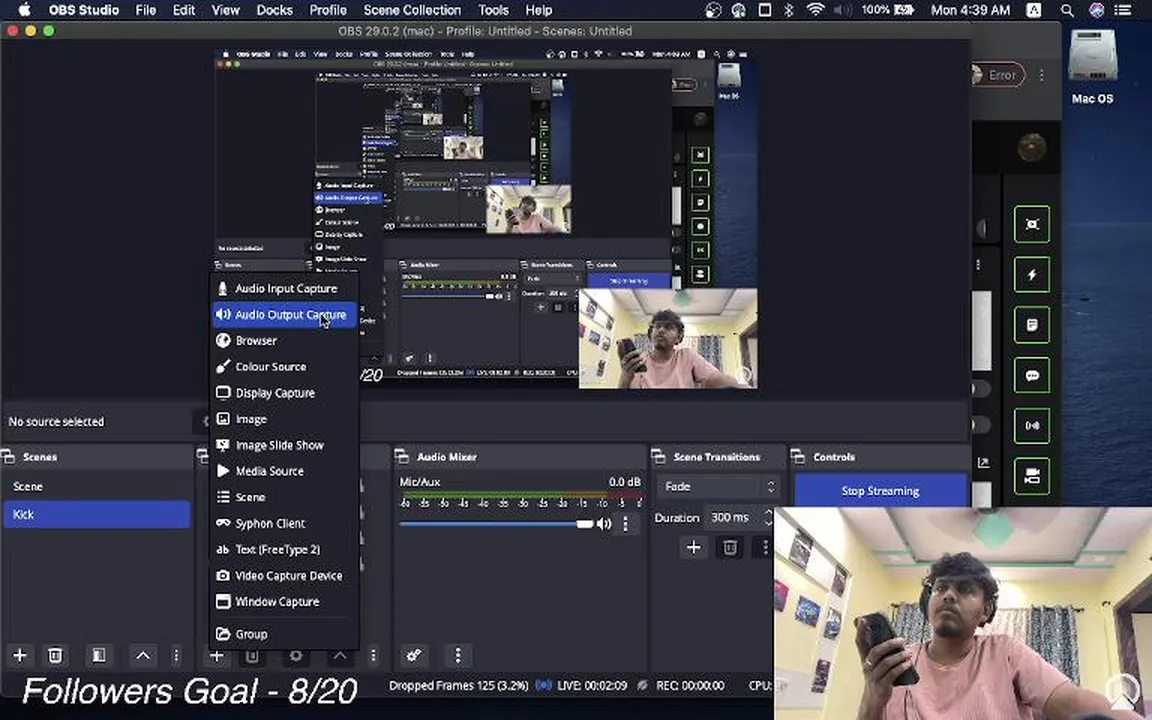Click the Scenes dock header icon

(x=9, y=457)
